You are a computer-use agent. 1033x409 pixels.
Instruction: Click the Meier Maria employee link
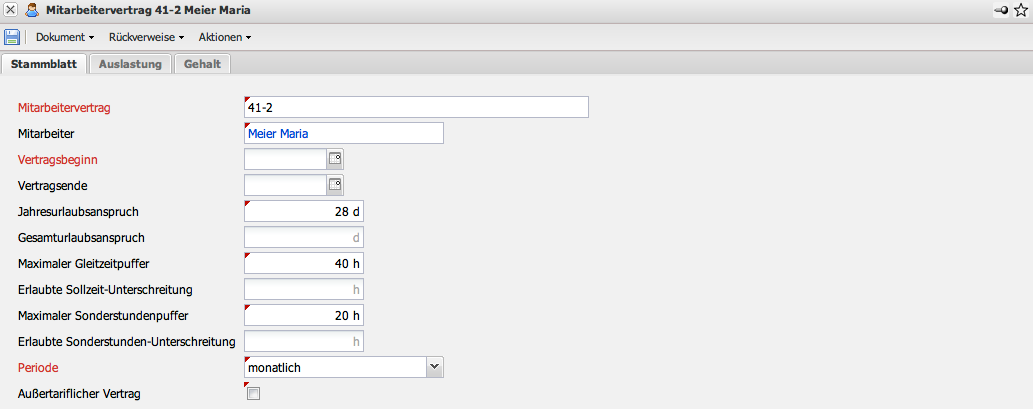click(x=279, y=133)
